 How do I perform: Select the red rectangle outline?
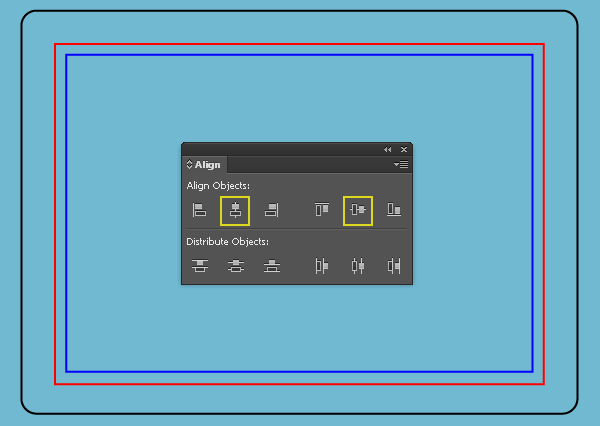[299, 44]
